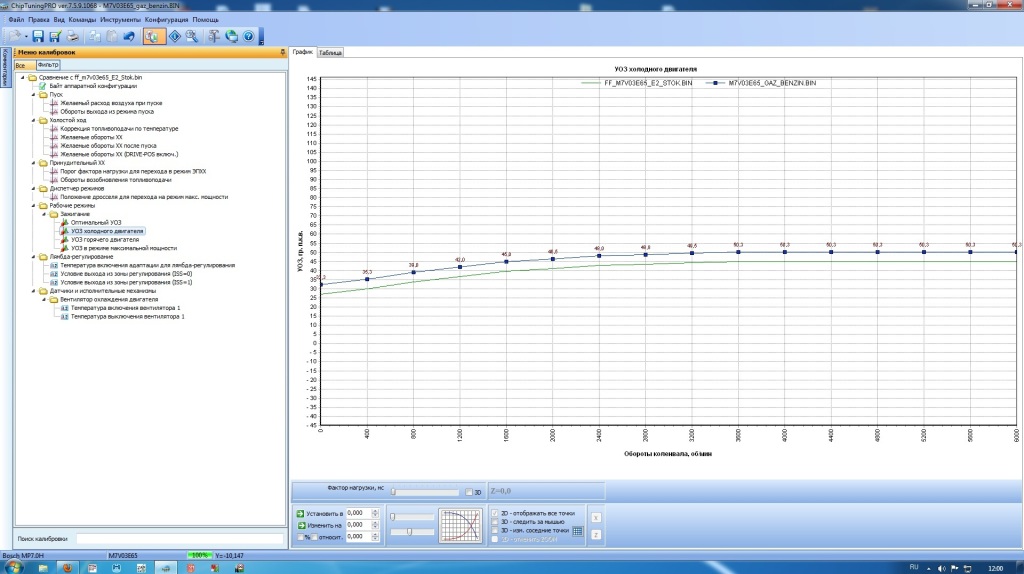
Task: Open the Файл menu
Action: pyautogui.click(x=16, y=20)
